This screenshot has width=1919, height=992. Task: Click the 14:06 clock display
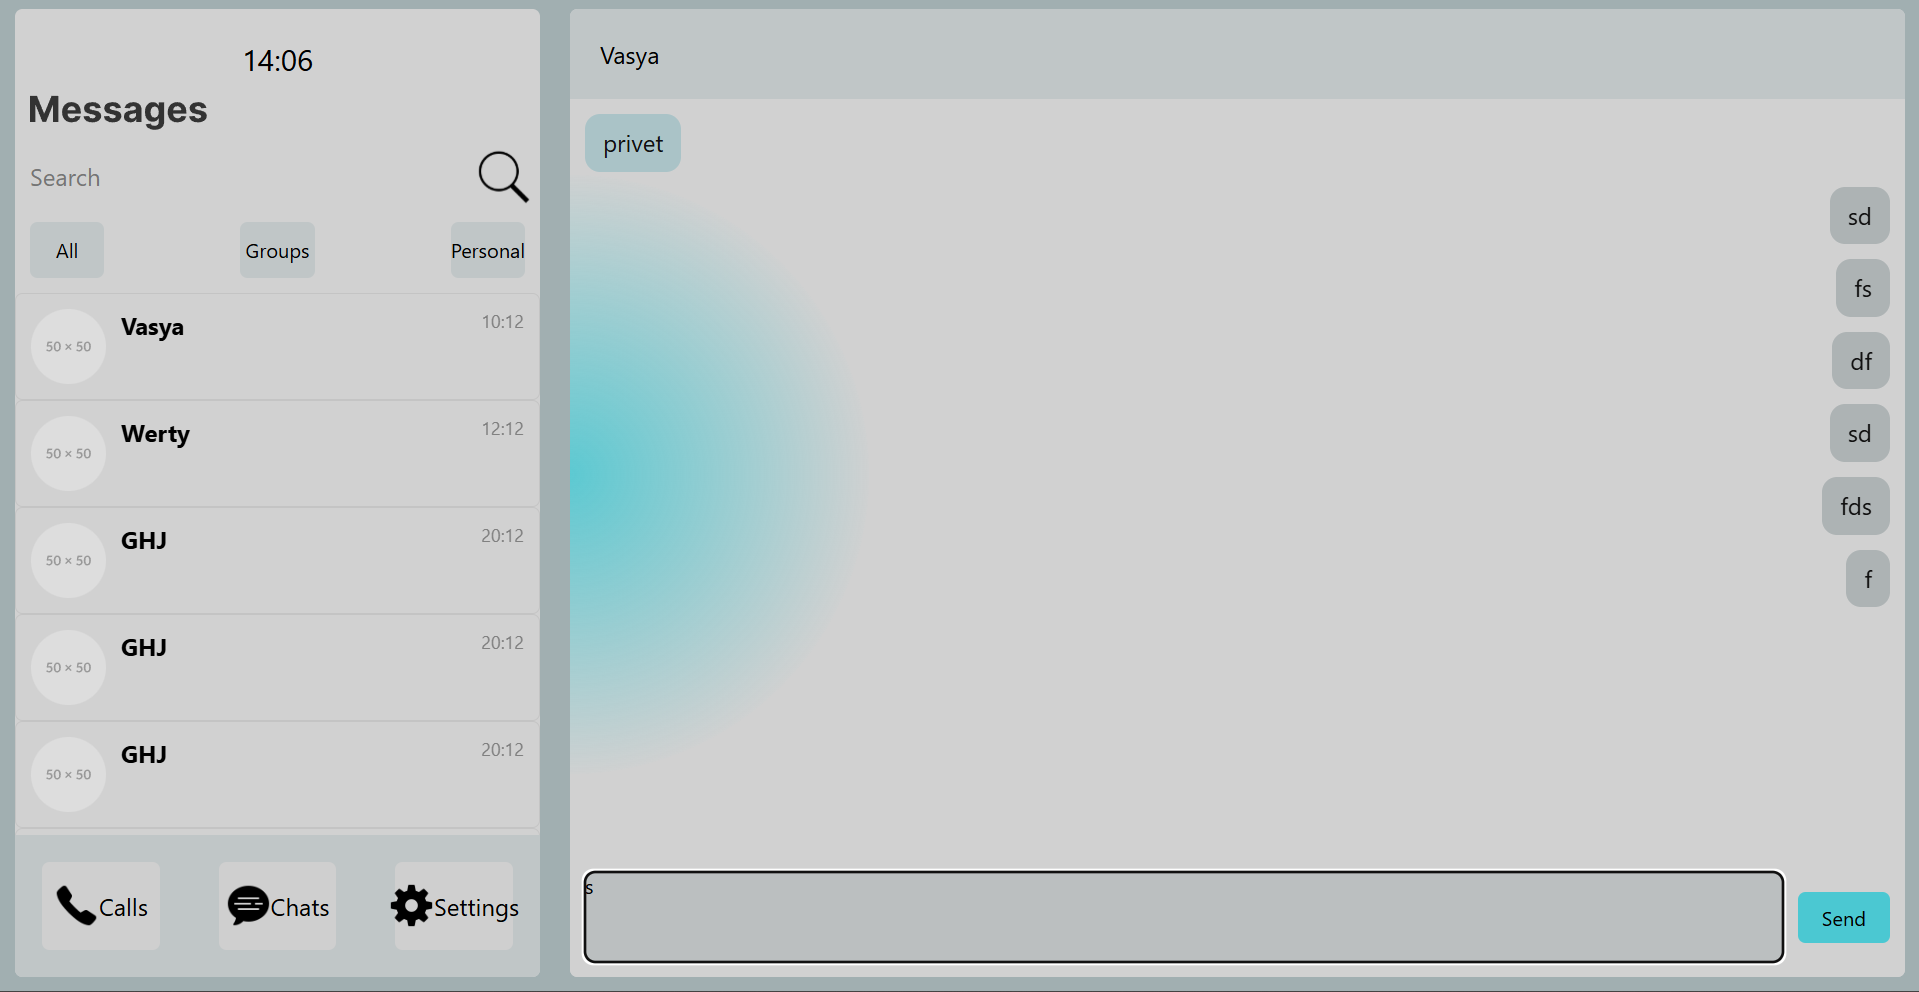coord(278,61)
